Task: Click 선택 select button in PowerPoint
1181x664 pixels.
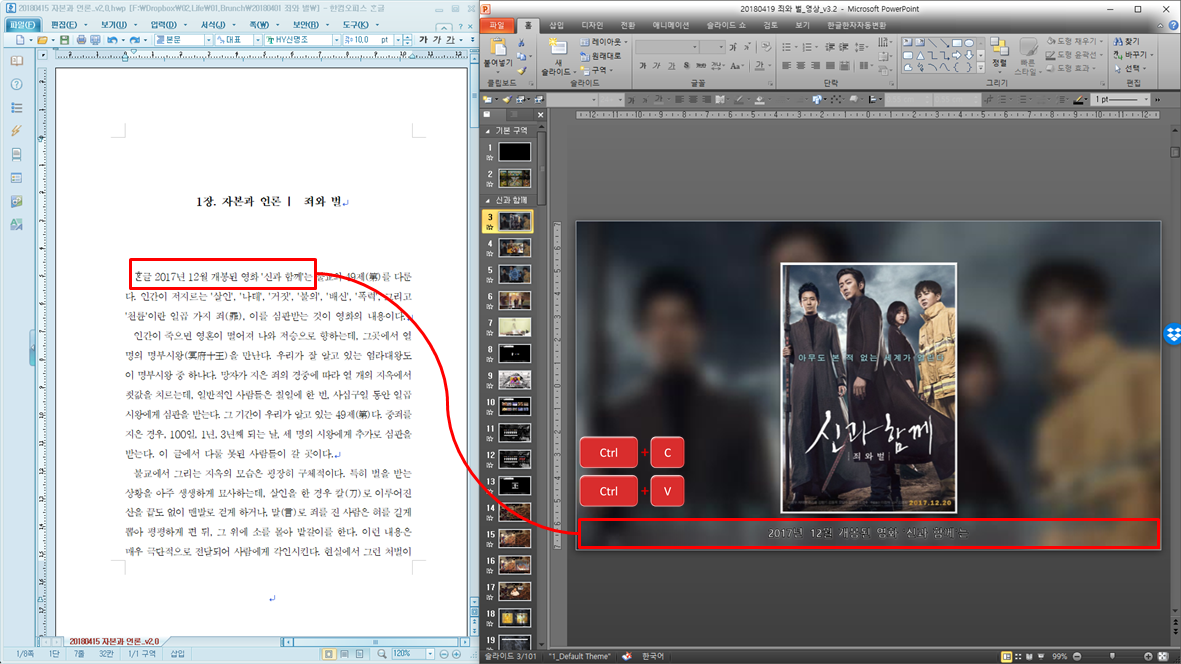Action: pyautogui.click(x=1129, y=69)
